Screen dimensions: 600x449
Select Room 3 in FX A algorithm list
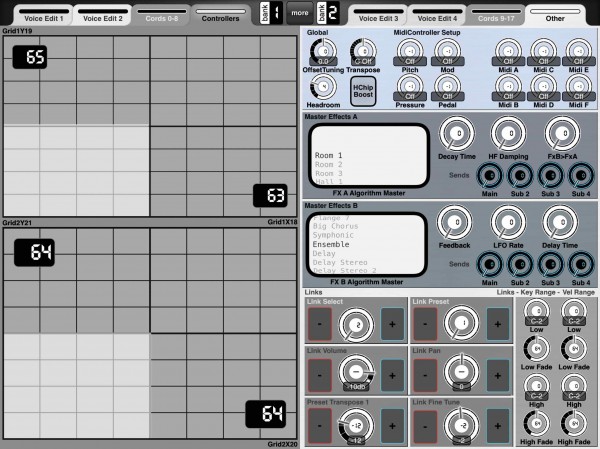coord(328,173)
